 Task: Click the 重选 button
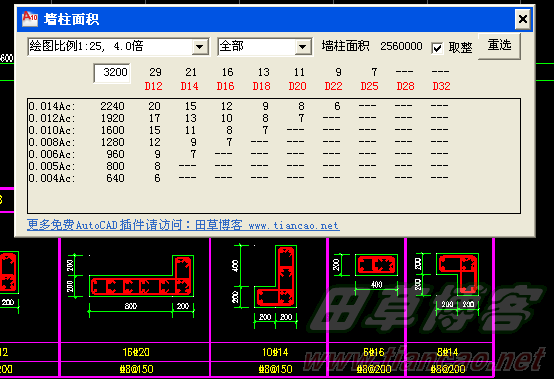499,46
